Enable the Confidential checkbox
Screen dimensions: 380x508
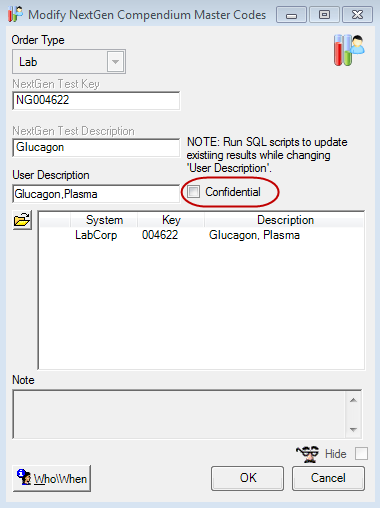(193, 192)
